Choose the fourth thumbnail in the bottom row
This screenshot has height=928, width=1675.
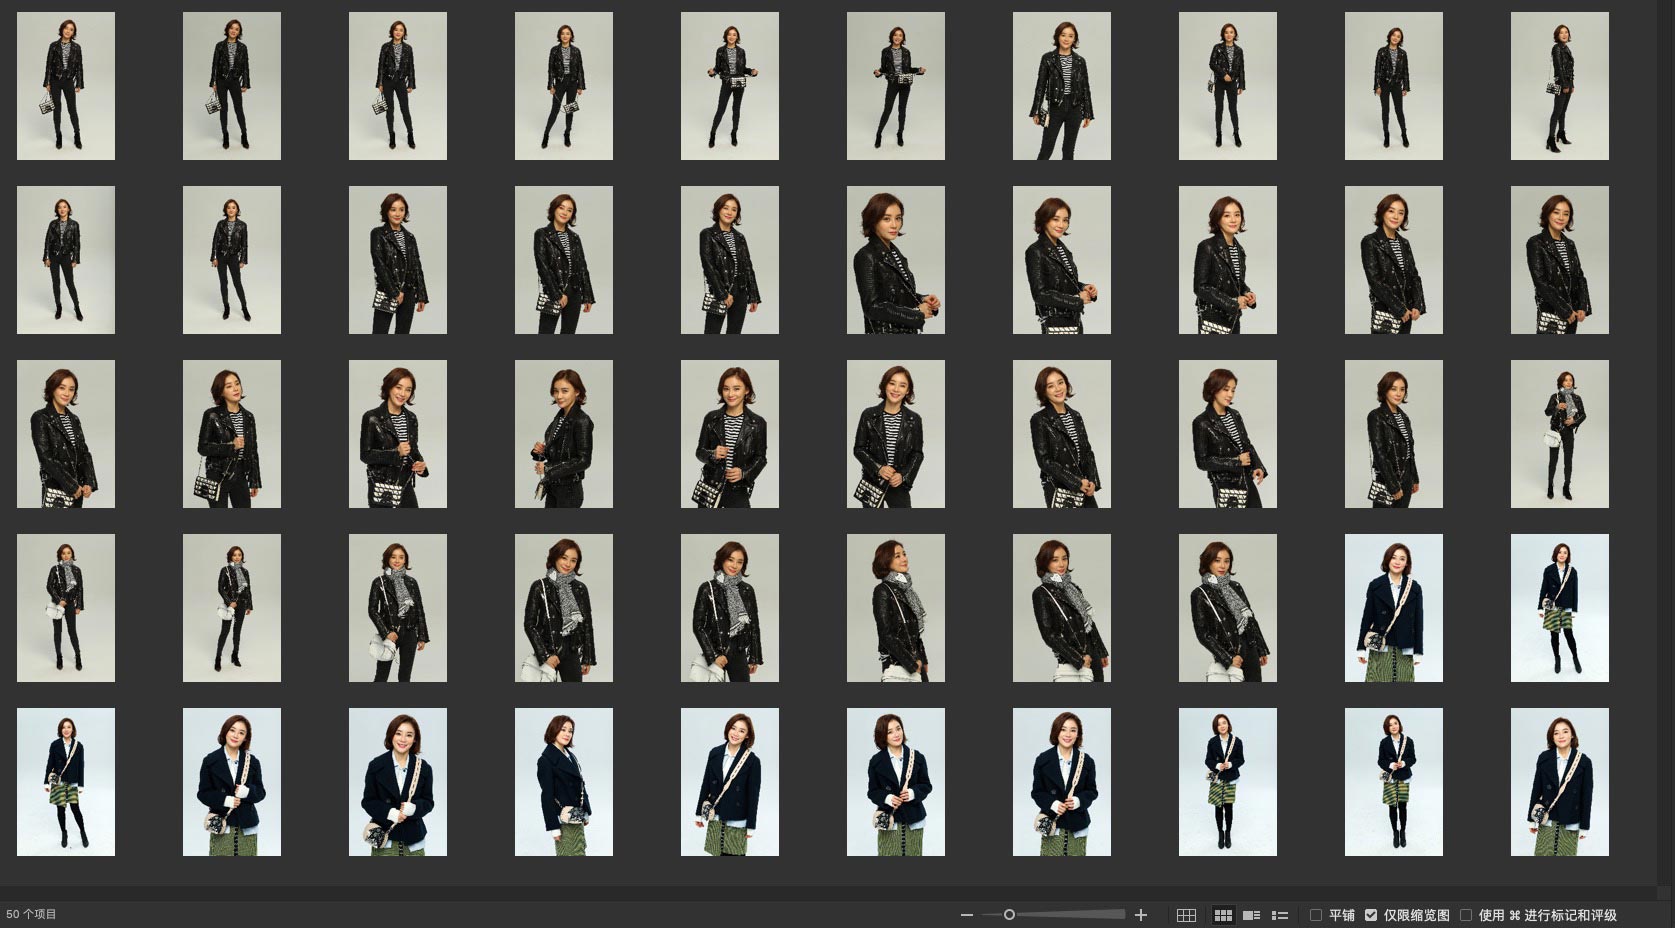(563, 782)
